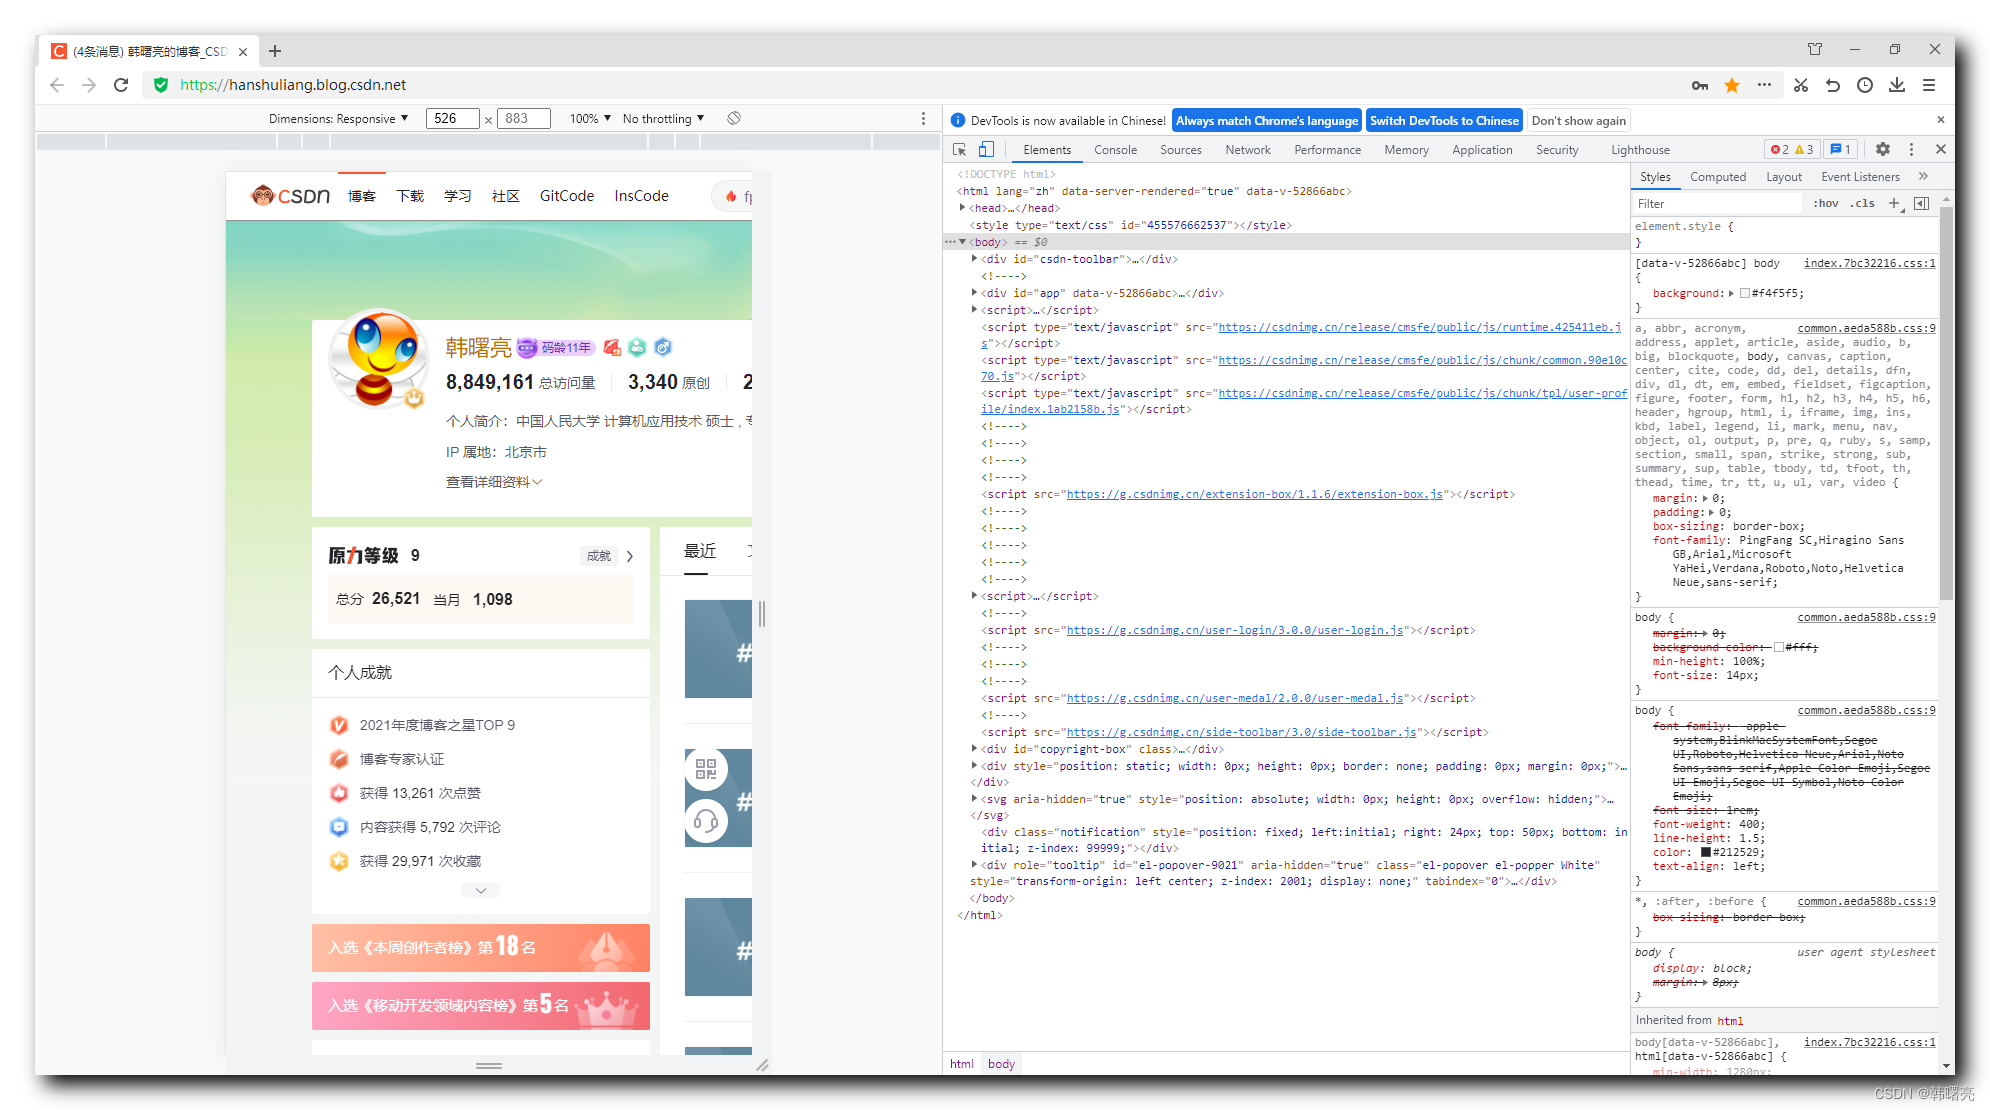Open the Lighthouse tab

click(x=1640, y=150)
